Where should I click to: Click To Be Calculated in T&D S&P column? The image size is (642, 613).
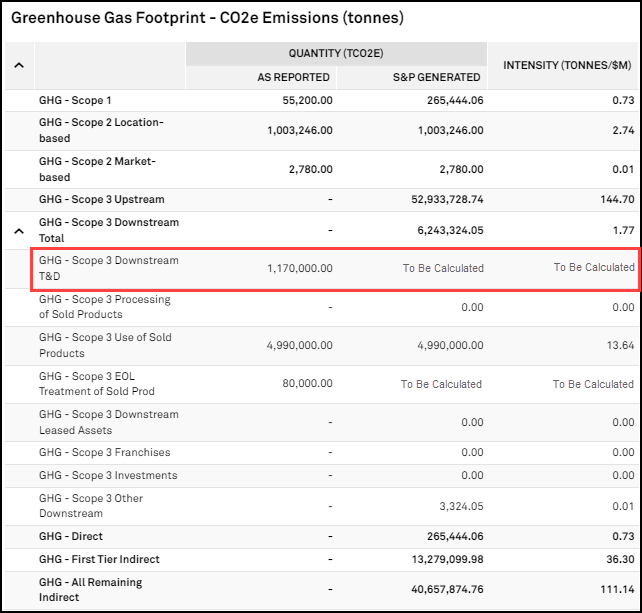point(443,268)
